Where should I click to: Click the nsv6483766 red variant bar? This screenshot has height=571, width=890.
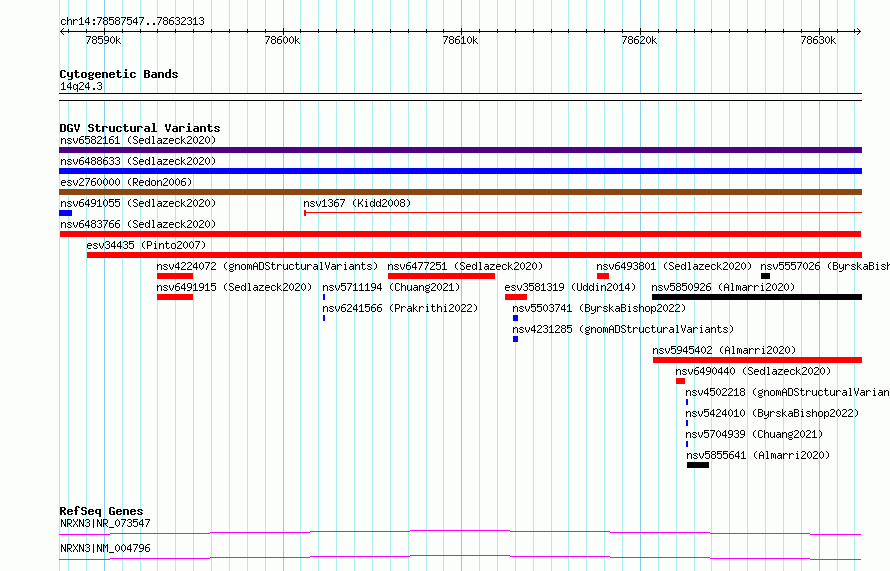[x=460, y=234]
